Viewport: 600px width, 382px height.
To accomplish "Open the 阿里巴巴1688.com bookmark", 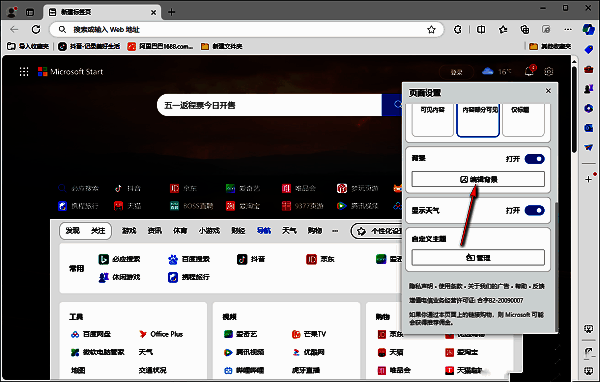I will (x=160, y=46).
